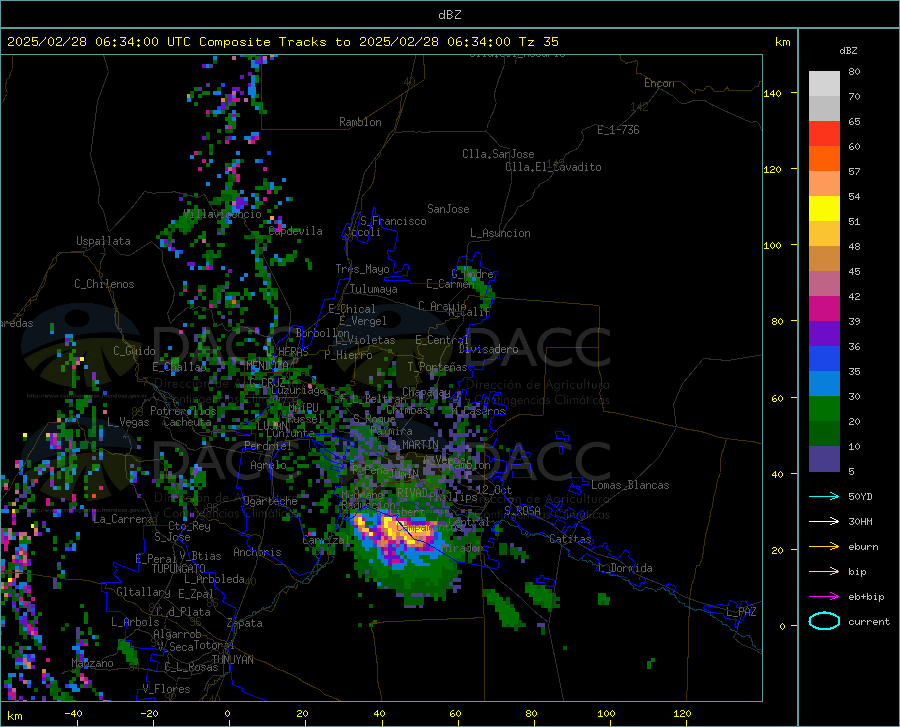This screenshot has width=900, height=727.
Task: Click the V_Flores label
Action: coord(166,689)
